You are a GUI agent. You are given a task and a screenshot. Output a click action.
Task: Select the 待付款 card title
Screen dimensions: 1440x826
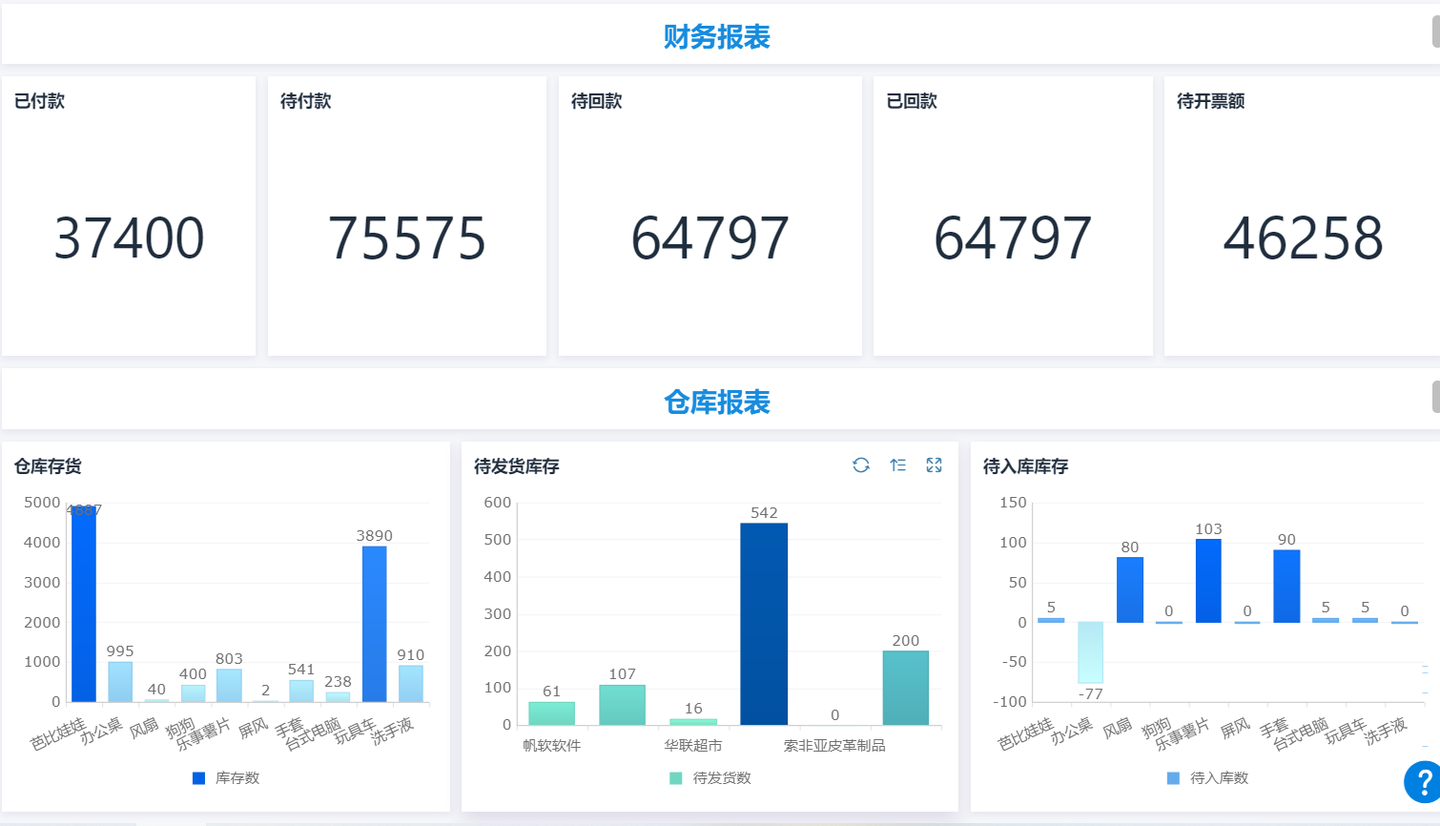(306, 101)
